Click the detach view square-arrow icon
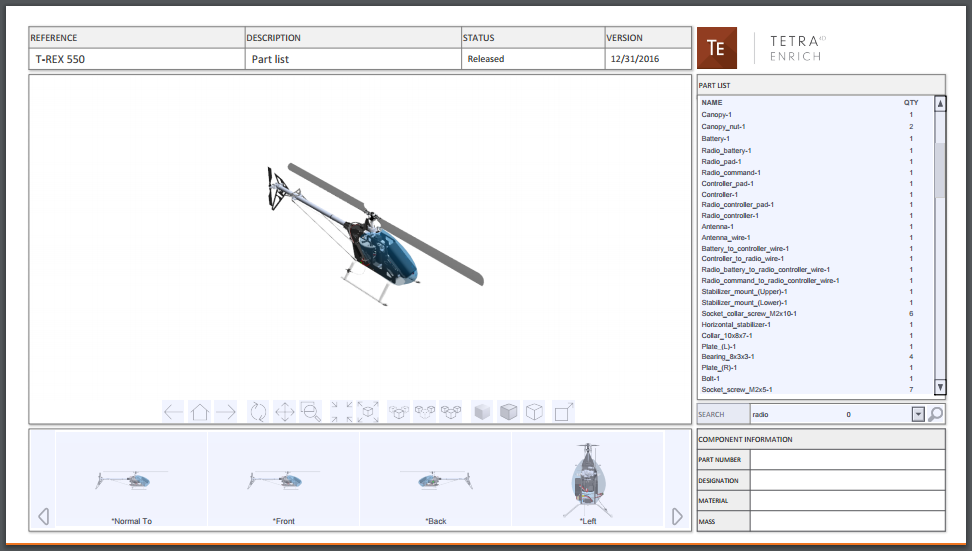972x551 pixels. (563, 412)
